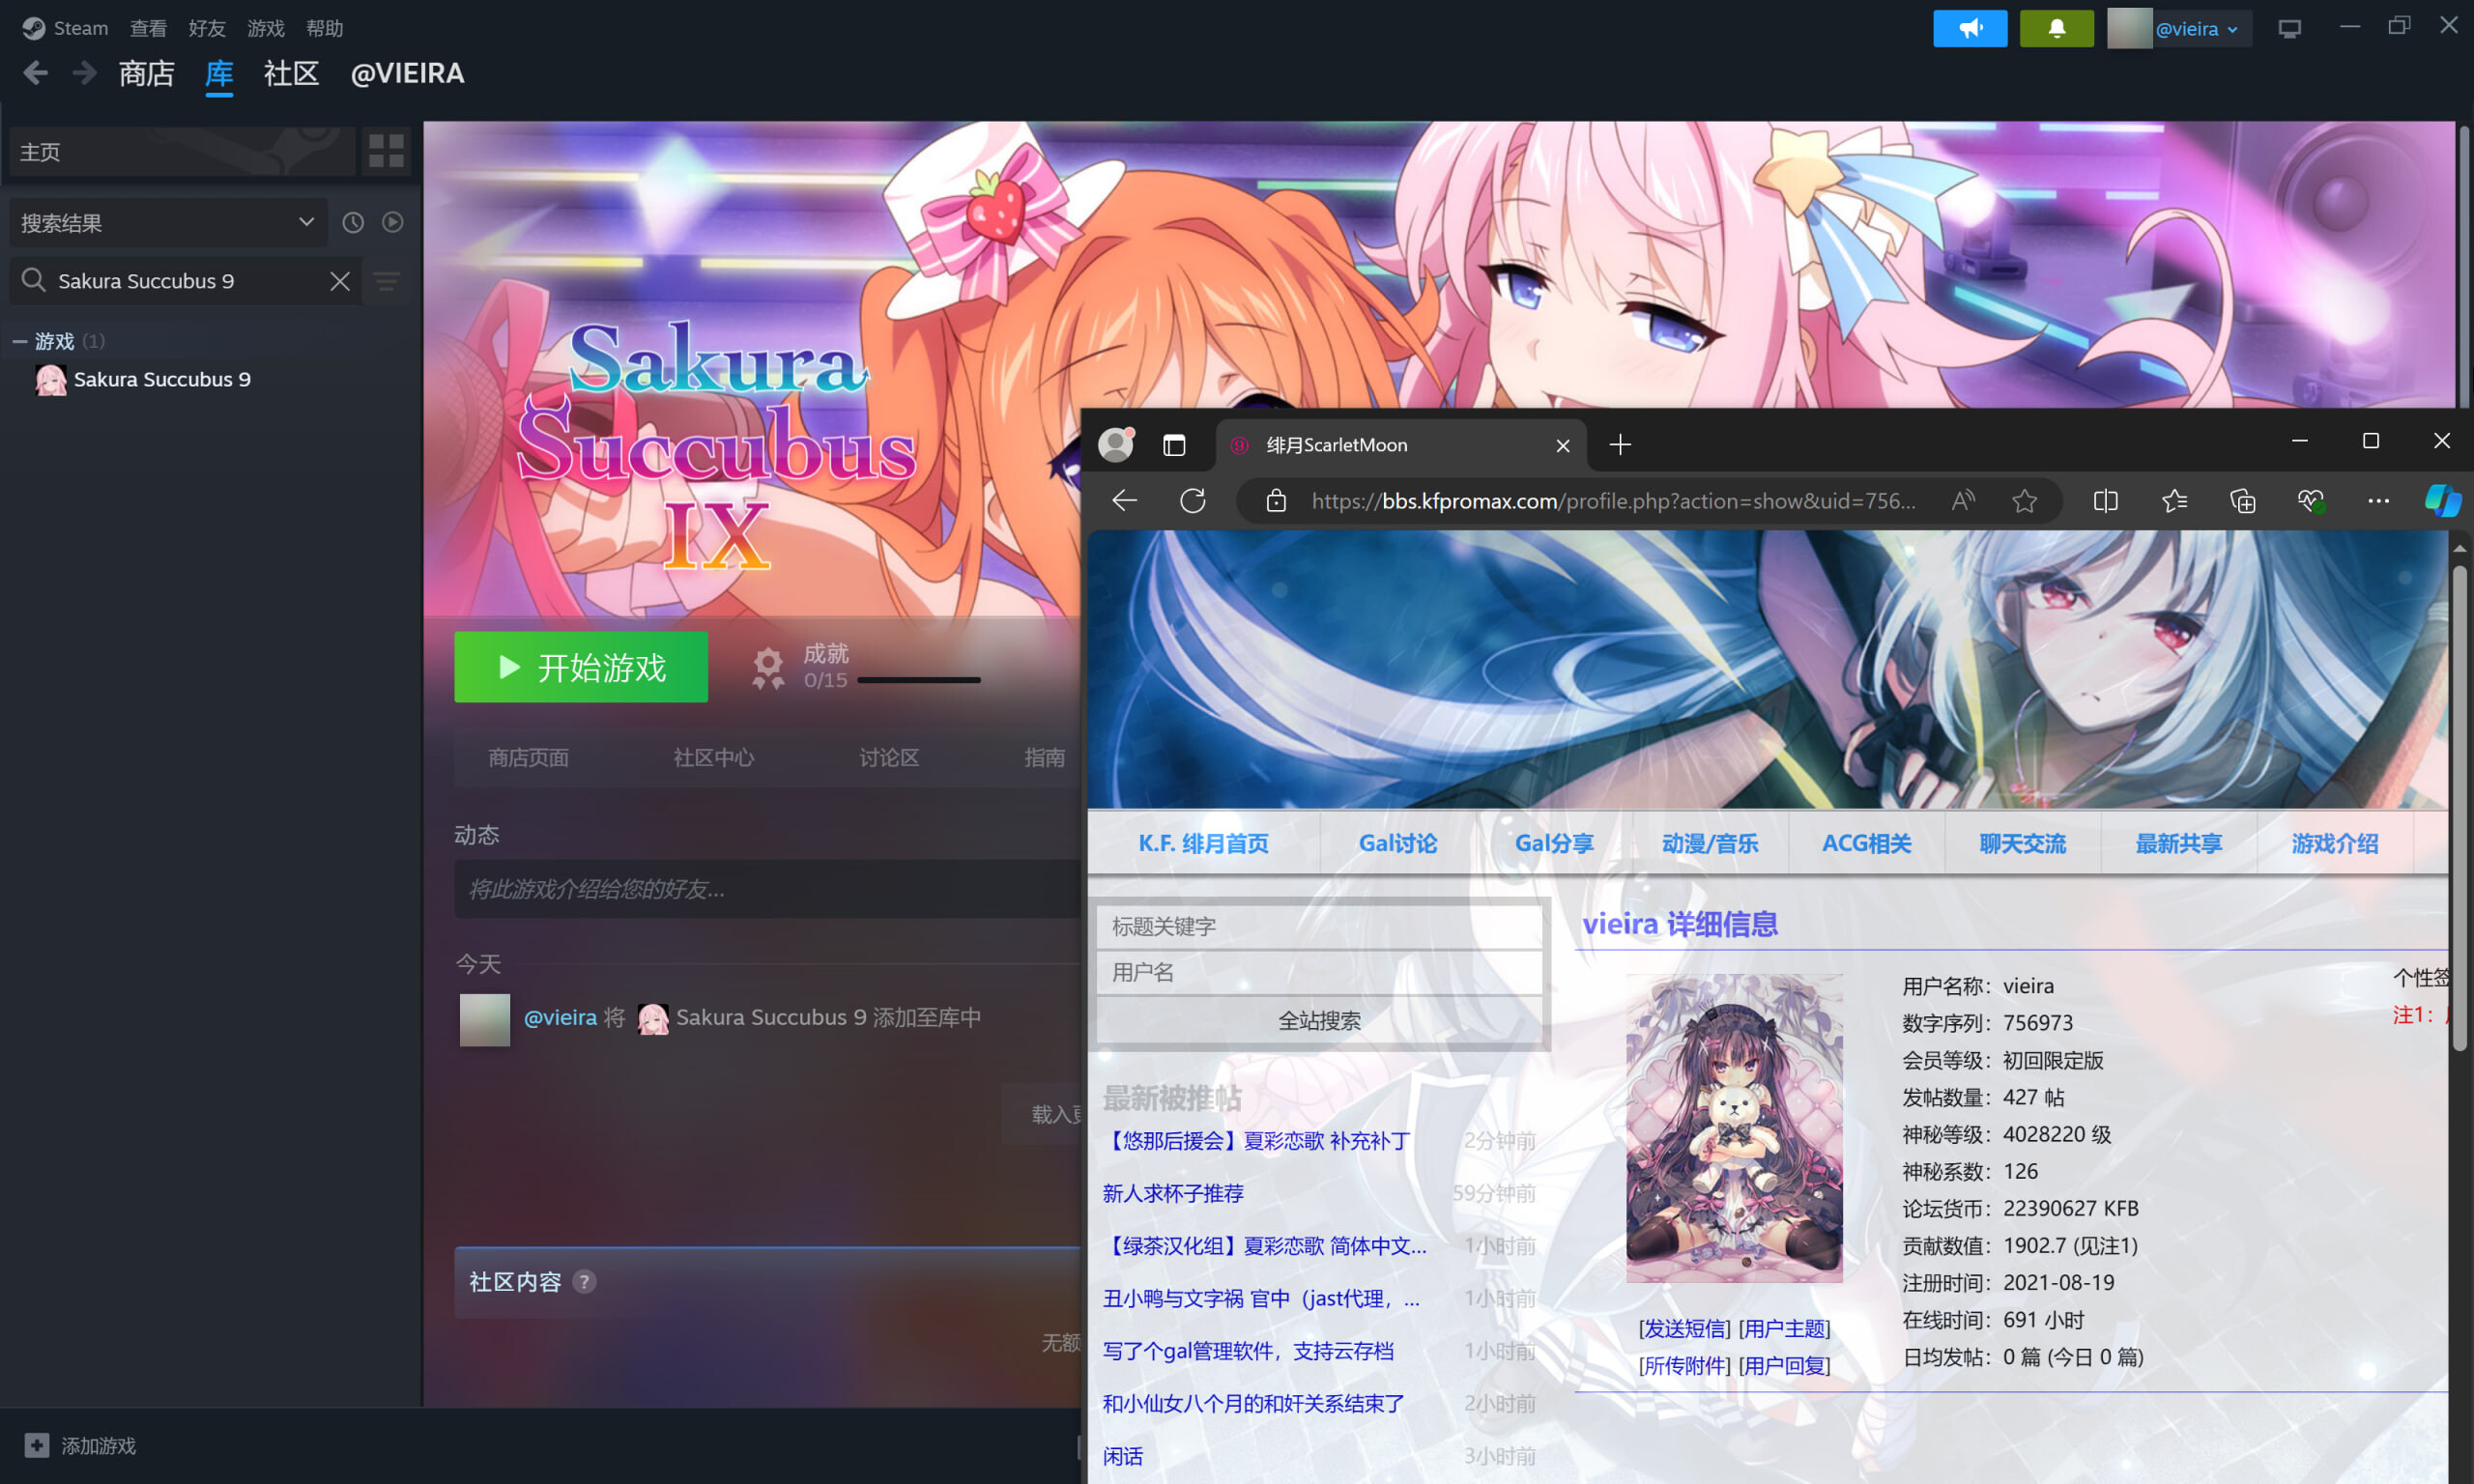Viewport: 2474px width, 1484px height.
Task: Refresh the browser page
Action: pos(1192,501)
